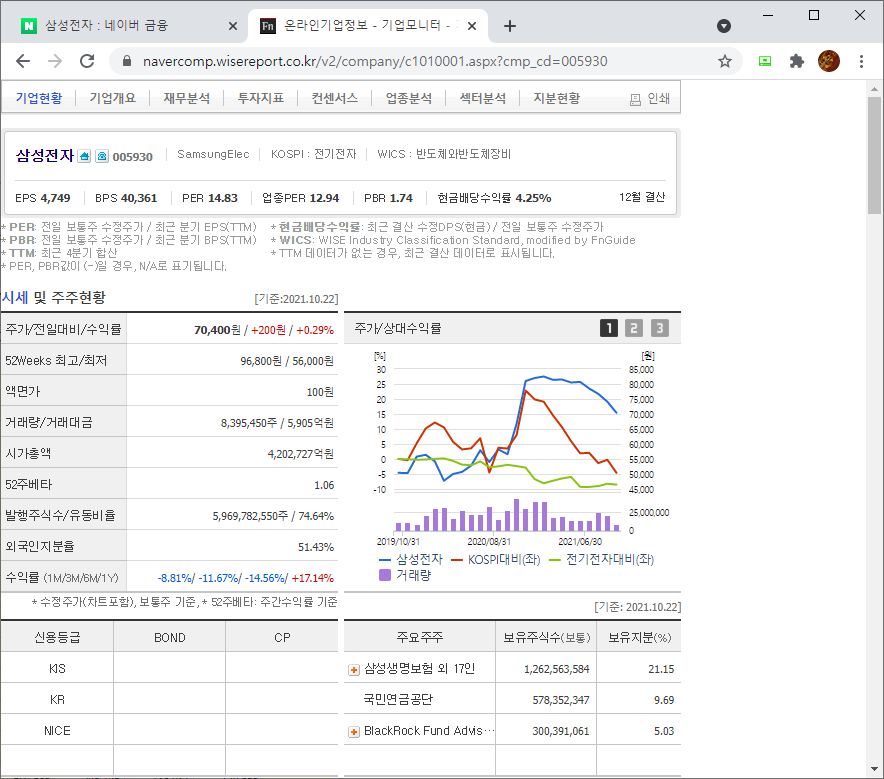Click the 액면가 value 100원
The width and height of the screenshot is (884, 779).
click(x=320, y=392)
